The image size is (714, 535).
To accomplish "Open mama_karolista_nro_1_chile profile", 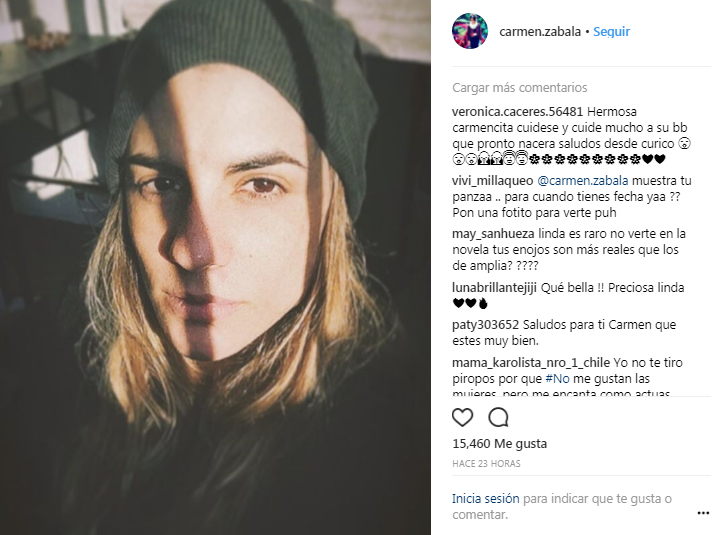I will click(531, 363).
